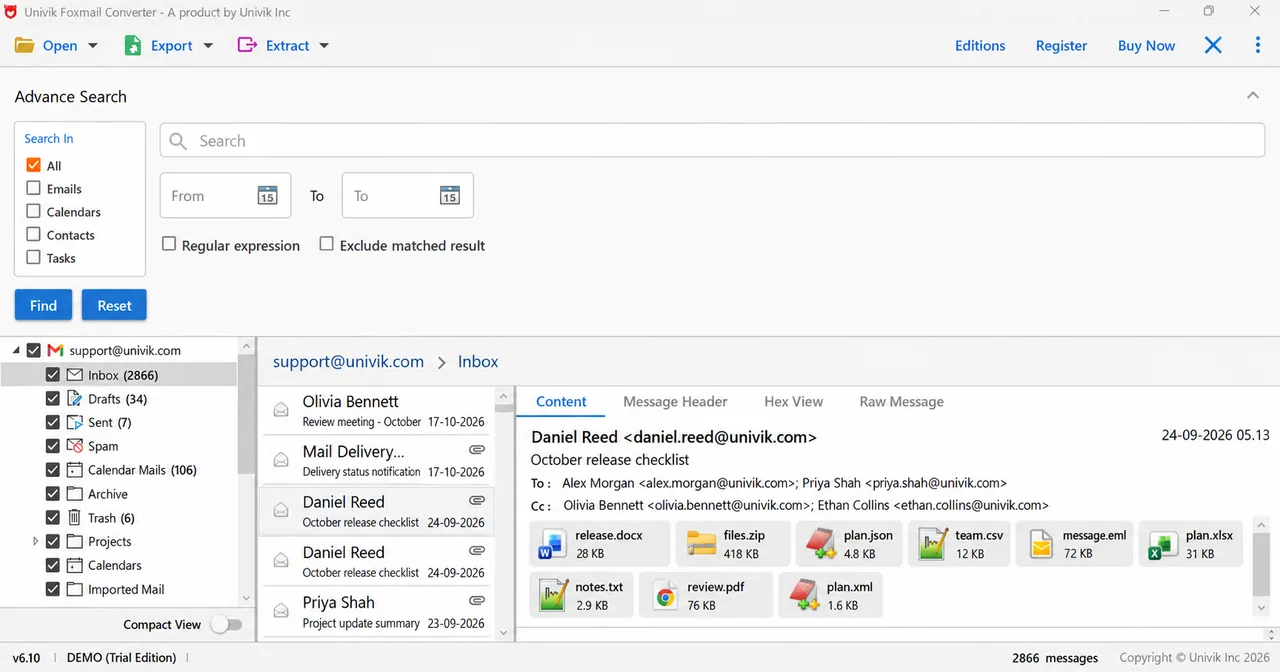Close the opened file with X icon
This screenshot has width=1280, height=672.
(1213, 45)
